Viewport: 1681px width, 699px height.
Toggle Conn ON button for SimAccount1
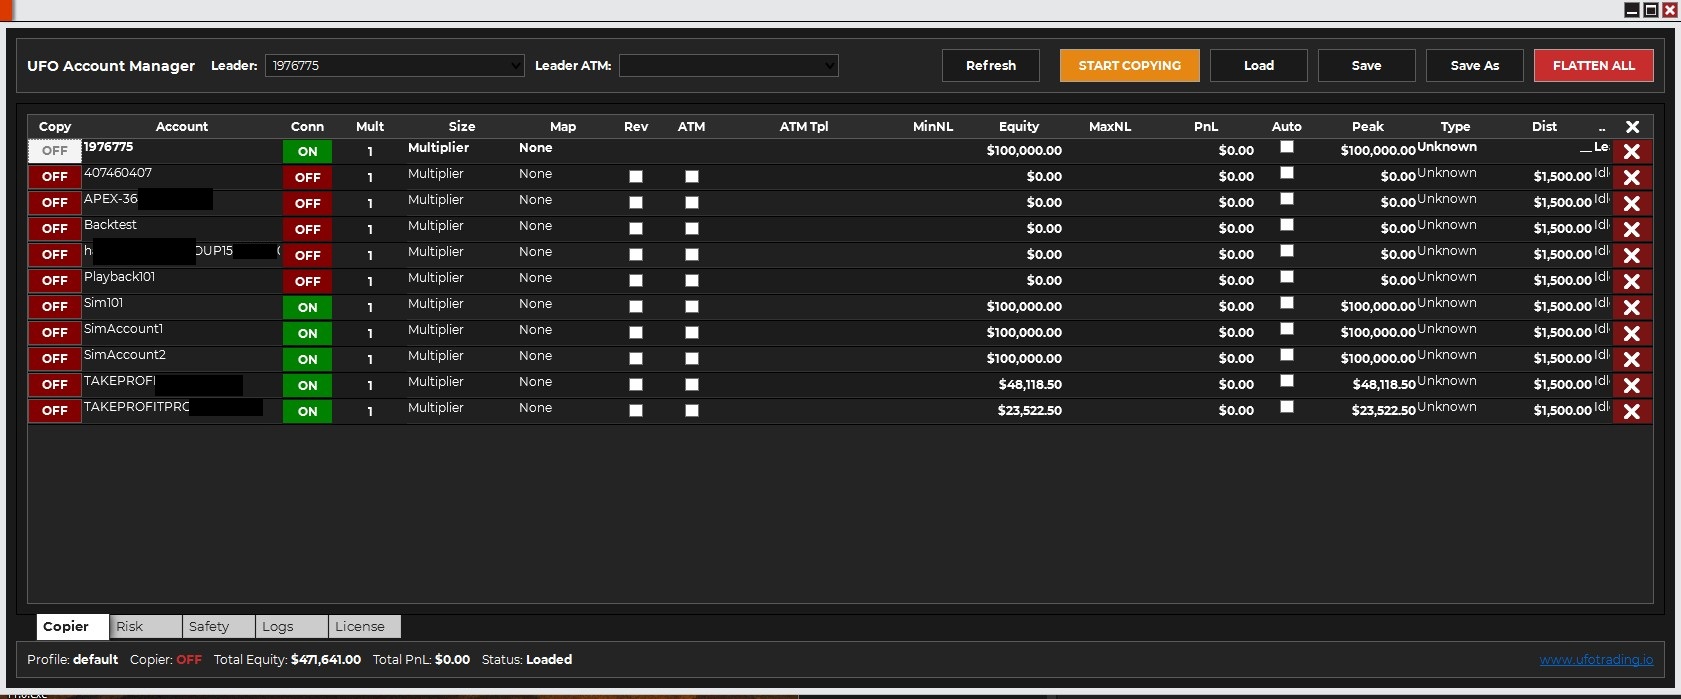click(307, 333)
